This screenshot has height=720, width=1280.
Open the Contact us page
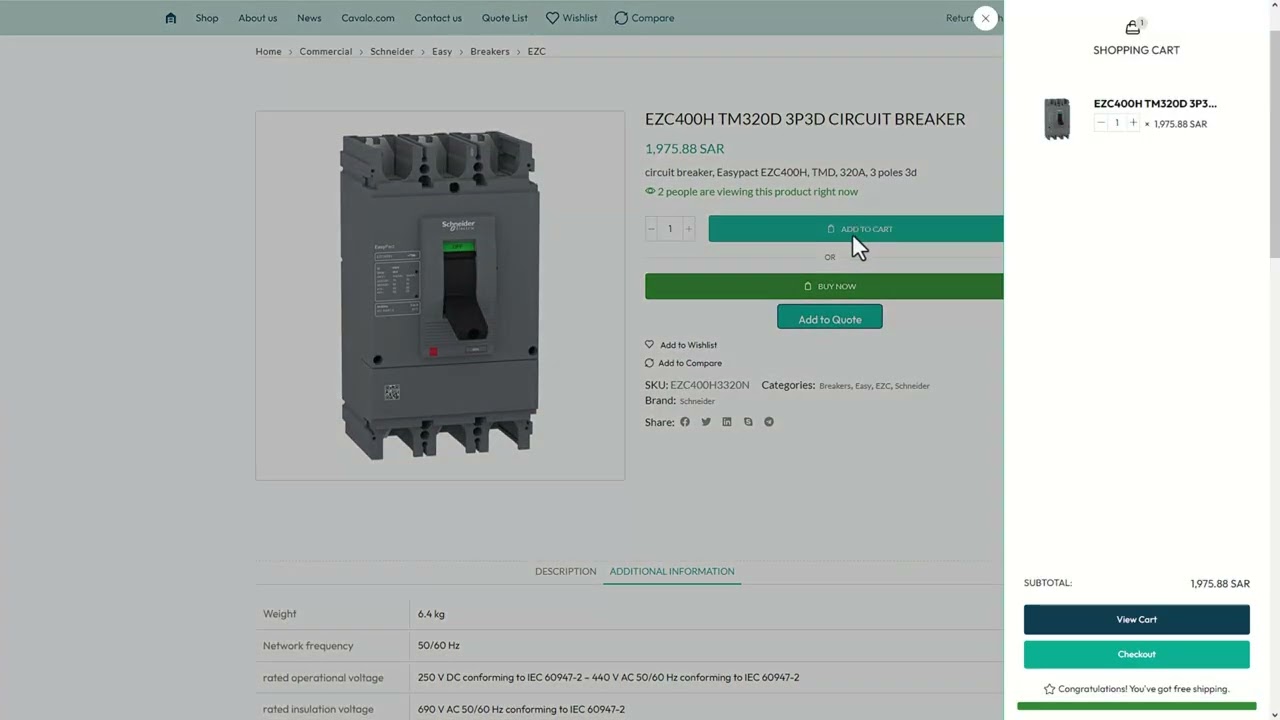point(438,18)
